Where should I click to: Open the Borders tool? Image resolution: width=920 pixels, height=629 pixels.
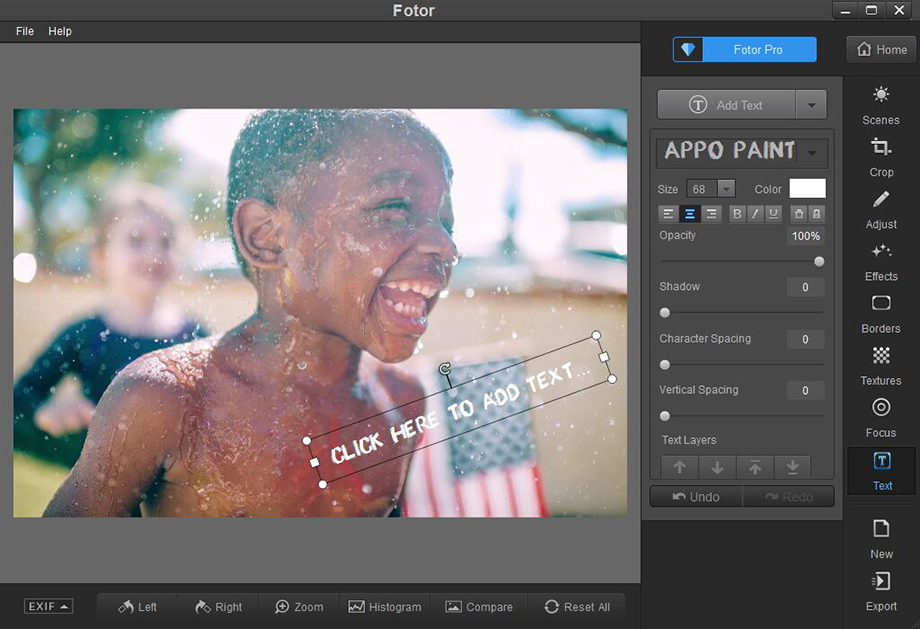point(881,312)
